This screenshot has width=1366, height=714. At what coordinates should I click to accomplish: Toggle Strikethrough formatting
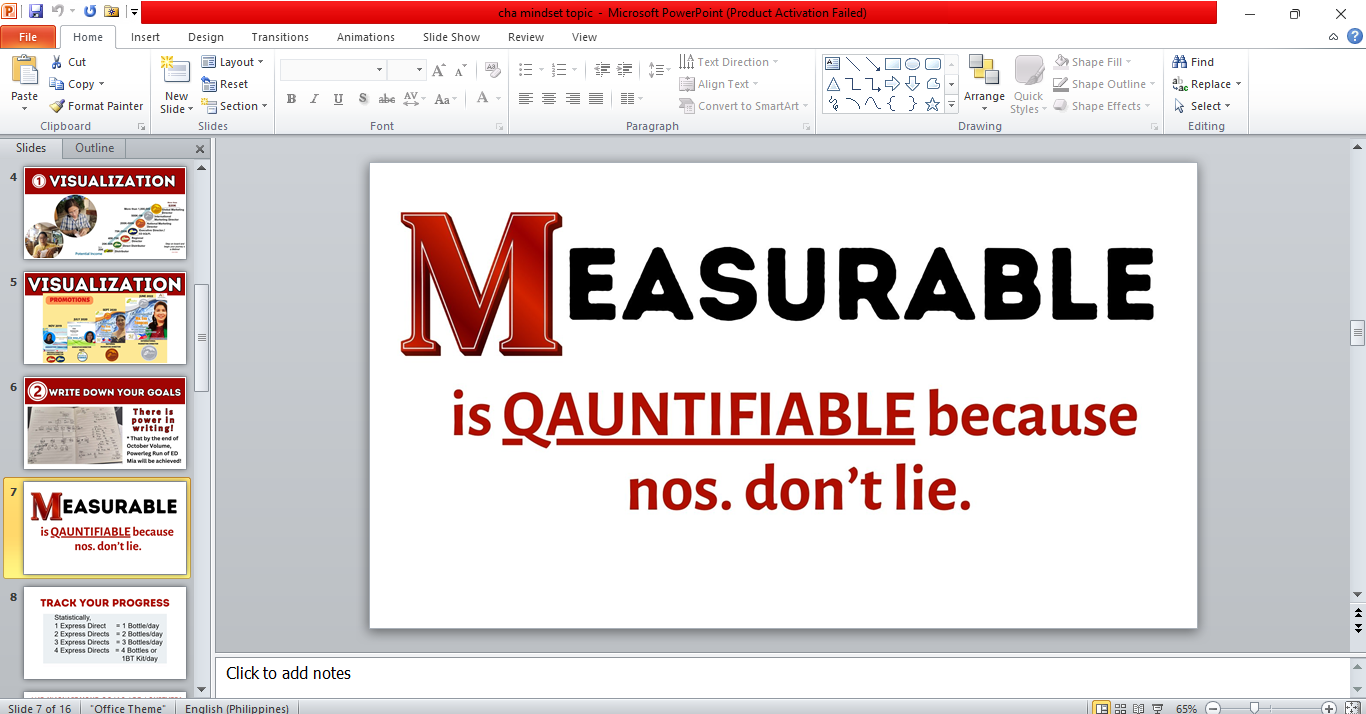[x=386, y=98]
